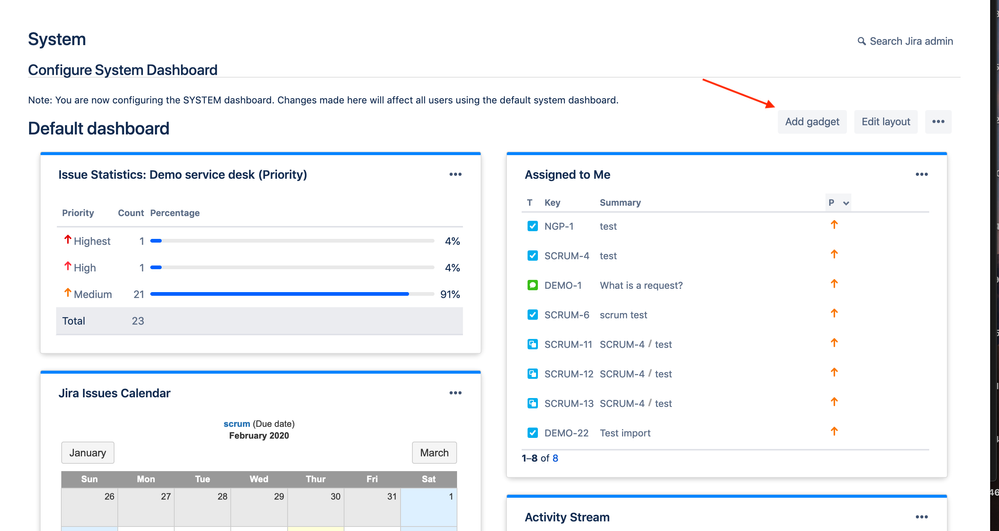999x531 pixels.
Task: Open the scrum project link in calendar
Action: point(236,423)
